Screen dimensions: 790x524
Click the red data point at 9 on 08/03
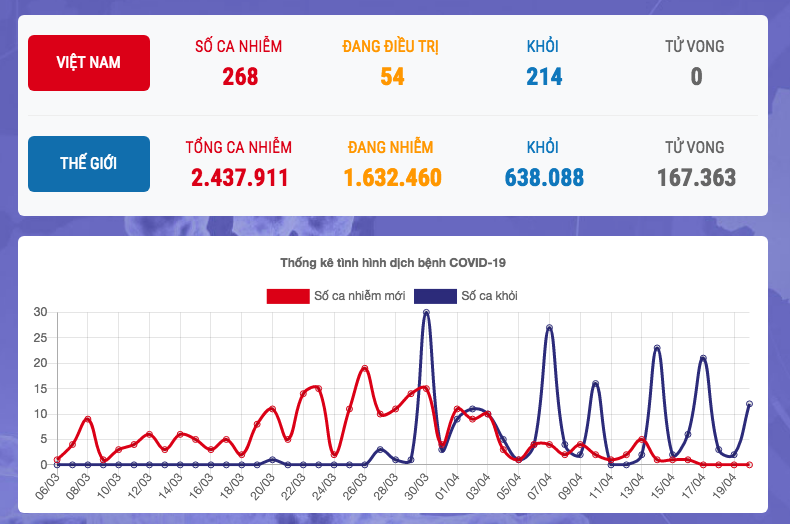pos(88,419)
